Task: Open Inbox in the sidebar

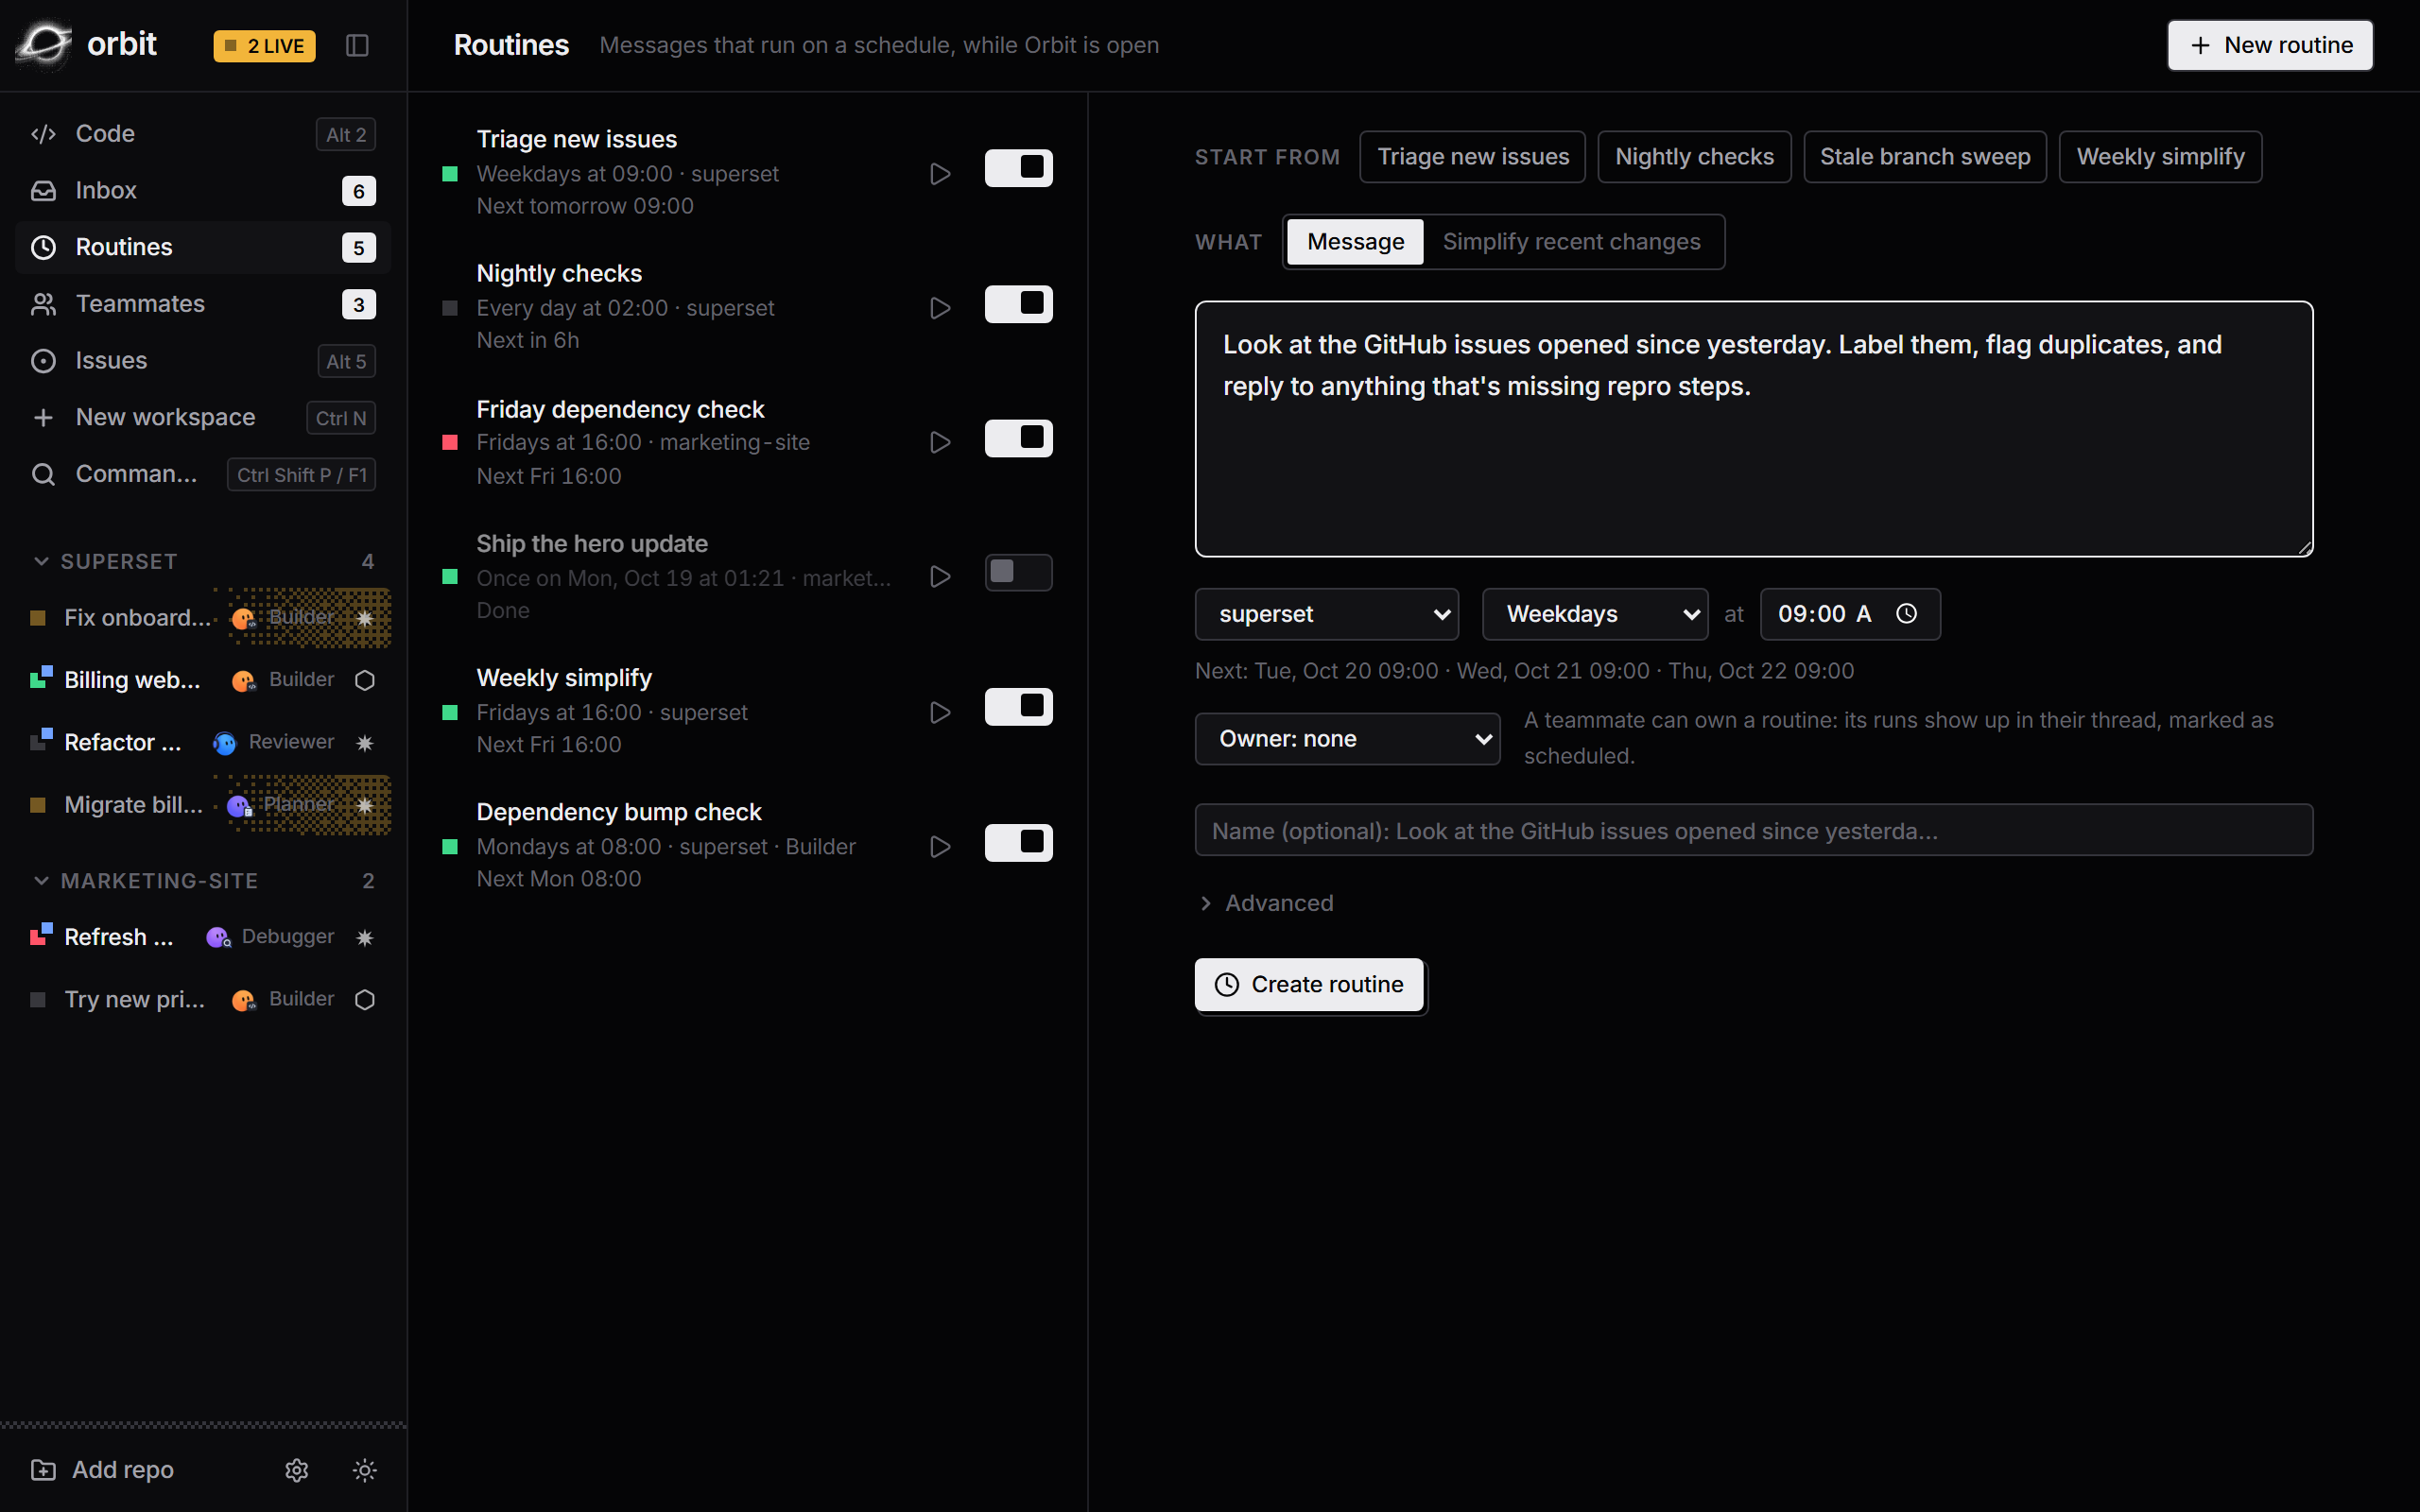Action: [x=202, y=190]
